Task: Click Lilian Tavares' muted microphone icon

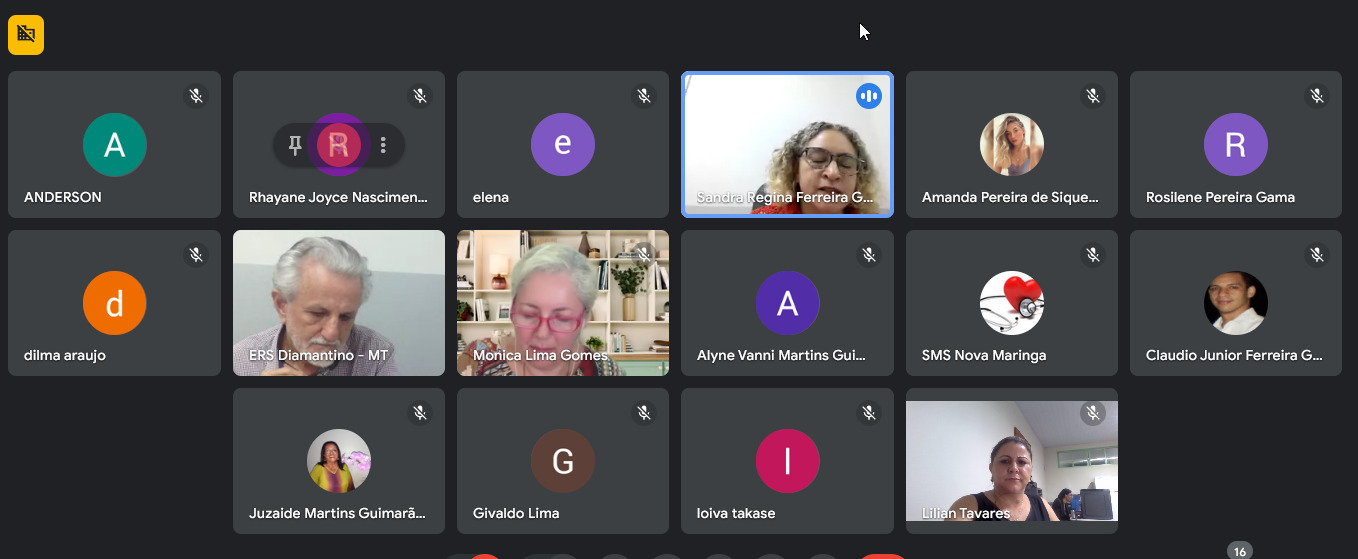Action: [x=1094, y=413]
